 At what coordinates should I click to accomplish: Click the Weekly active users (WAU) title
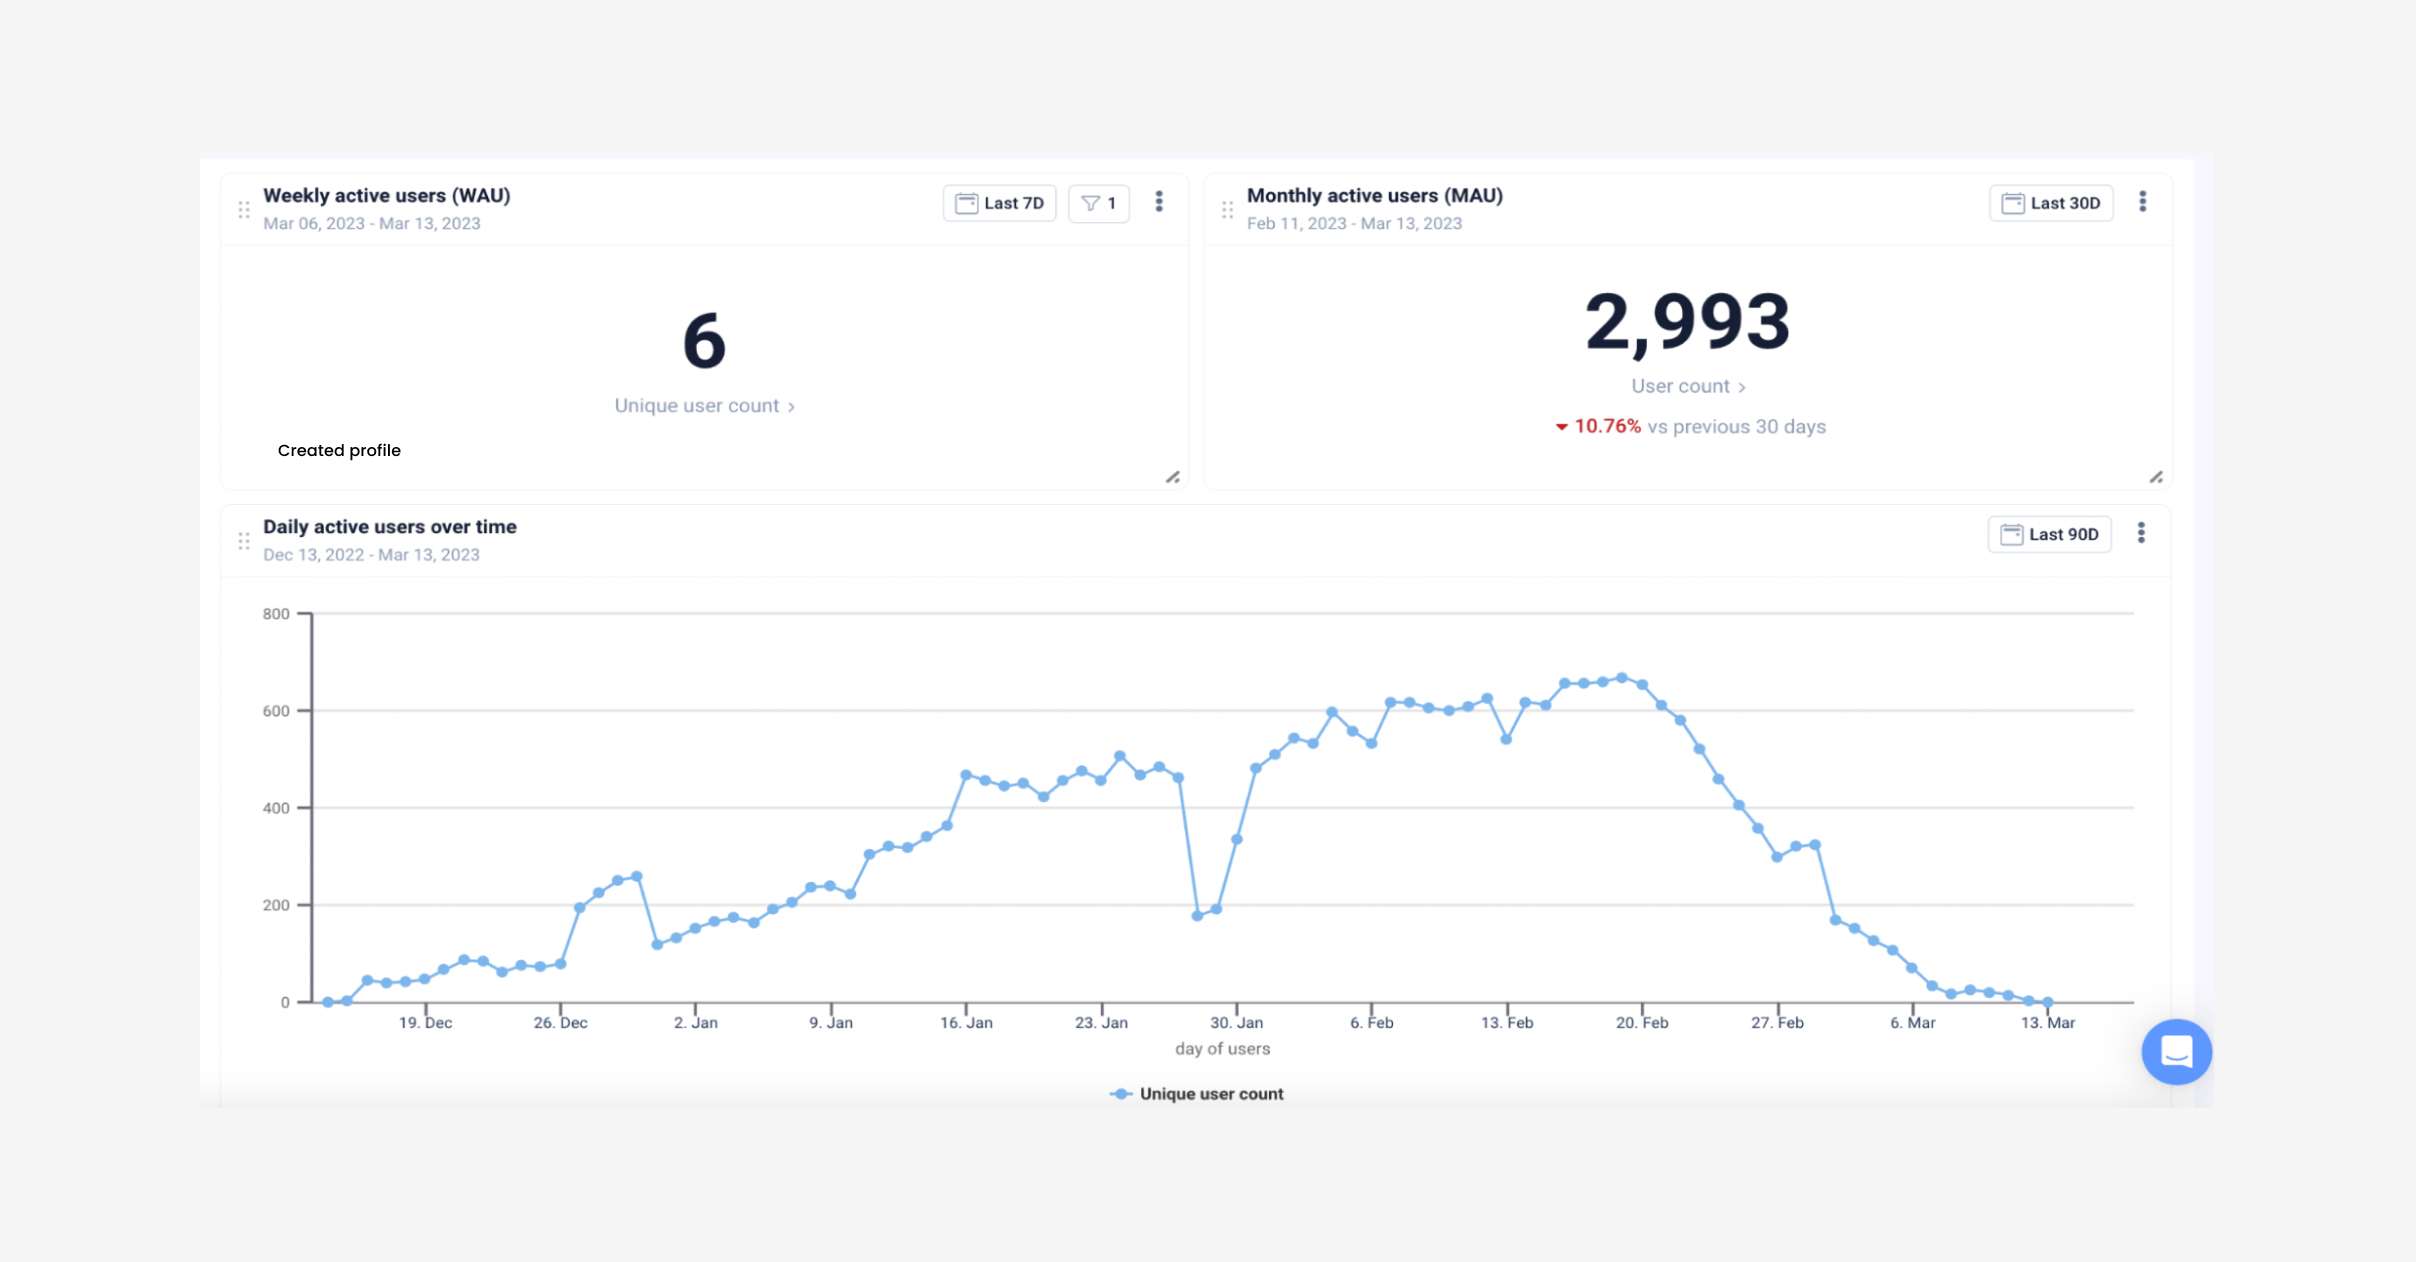tap(386, 196)
